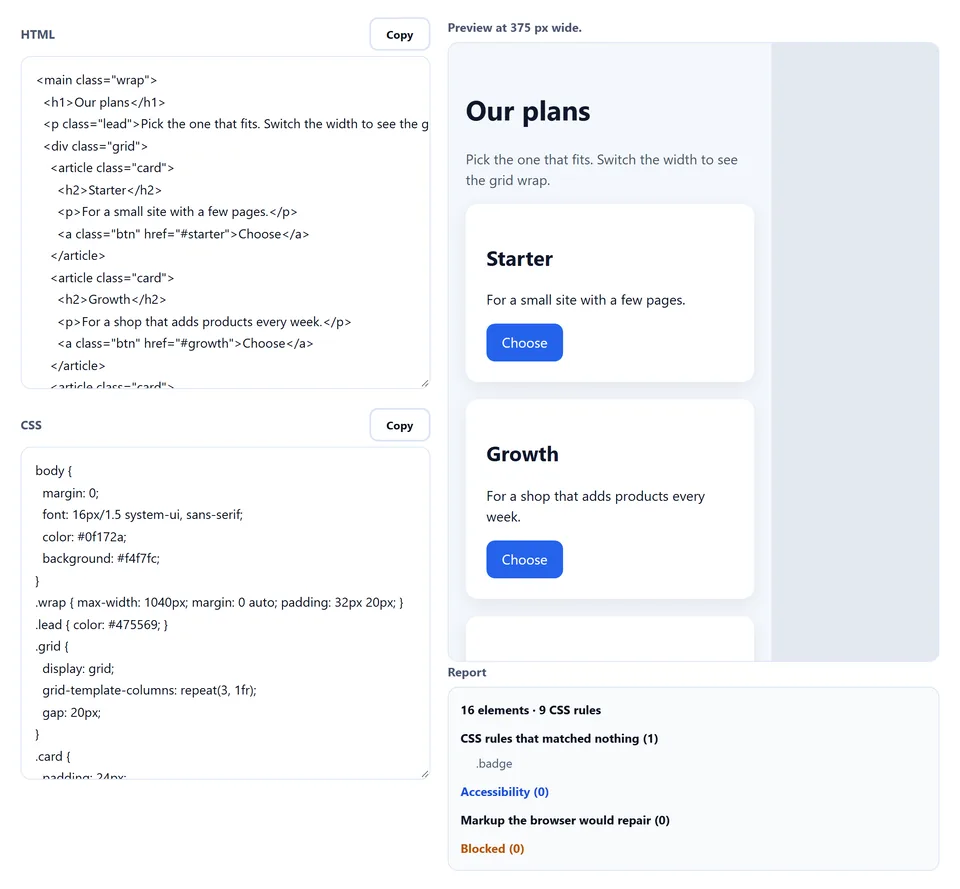The image size is (960, 889).
Task: Select the .badge unmatched rule entry
Action: (494, 763)
